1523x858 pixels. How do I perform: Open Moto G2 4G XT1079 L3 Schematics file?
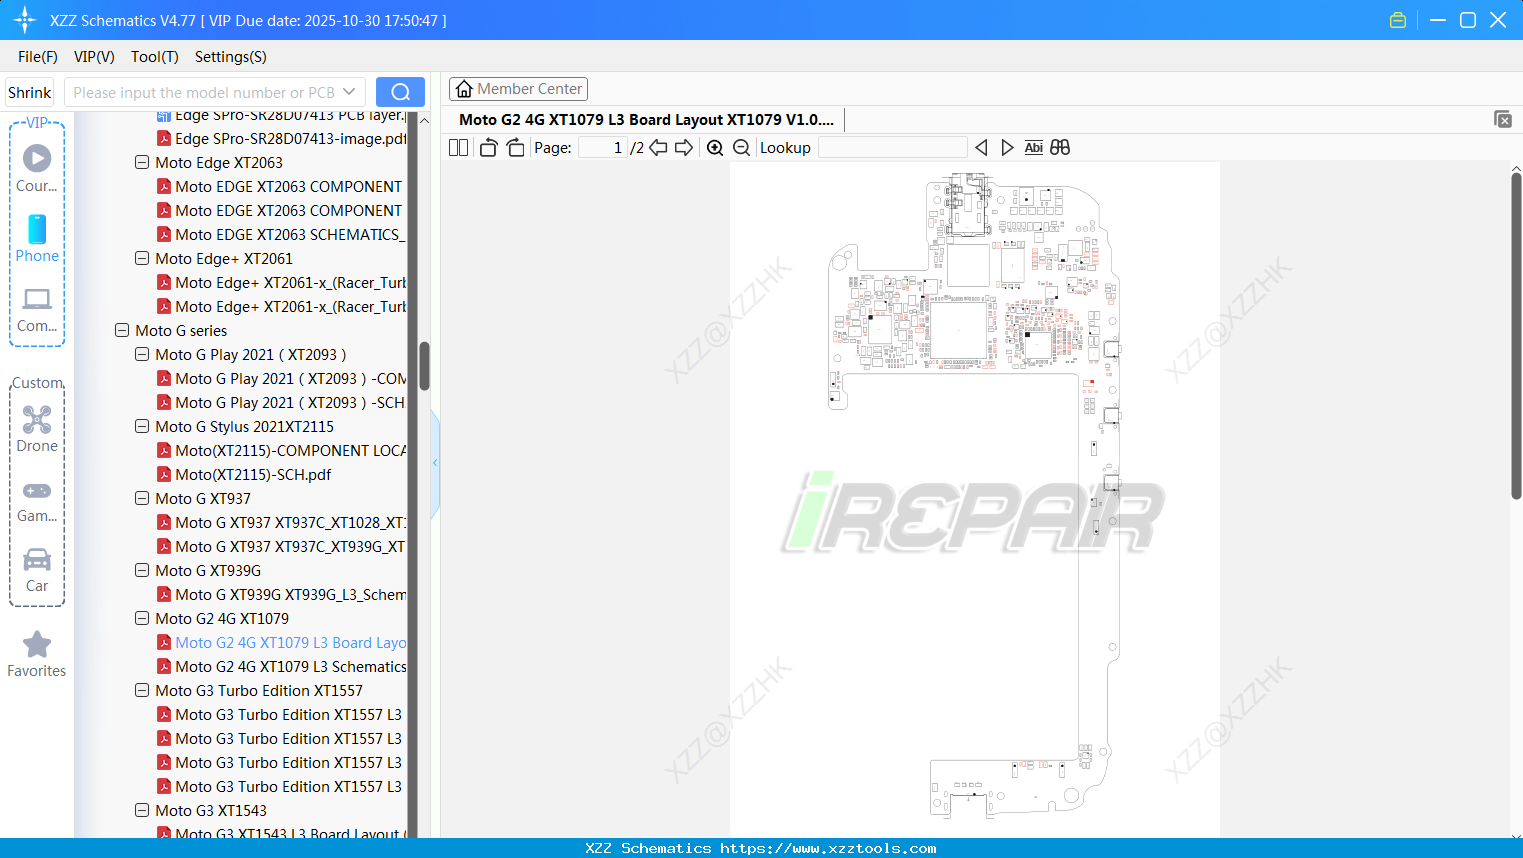[290, 666]
